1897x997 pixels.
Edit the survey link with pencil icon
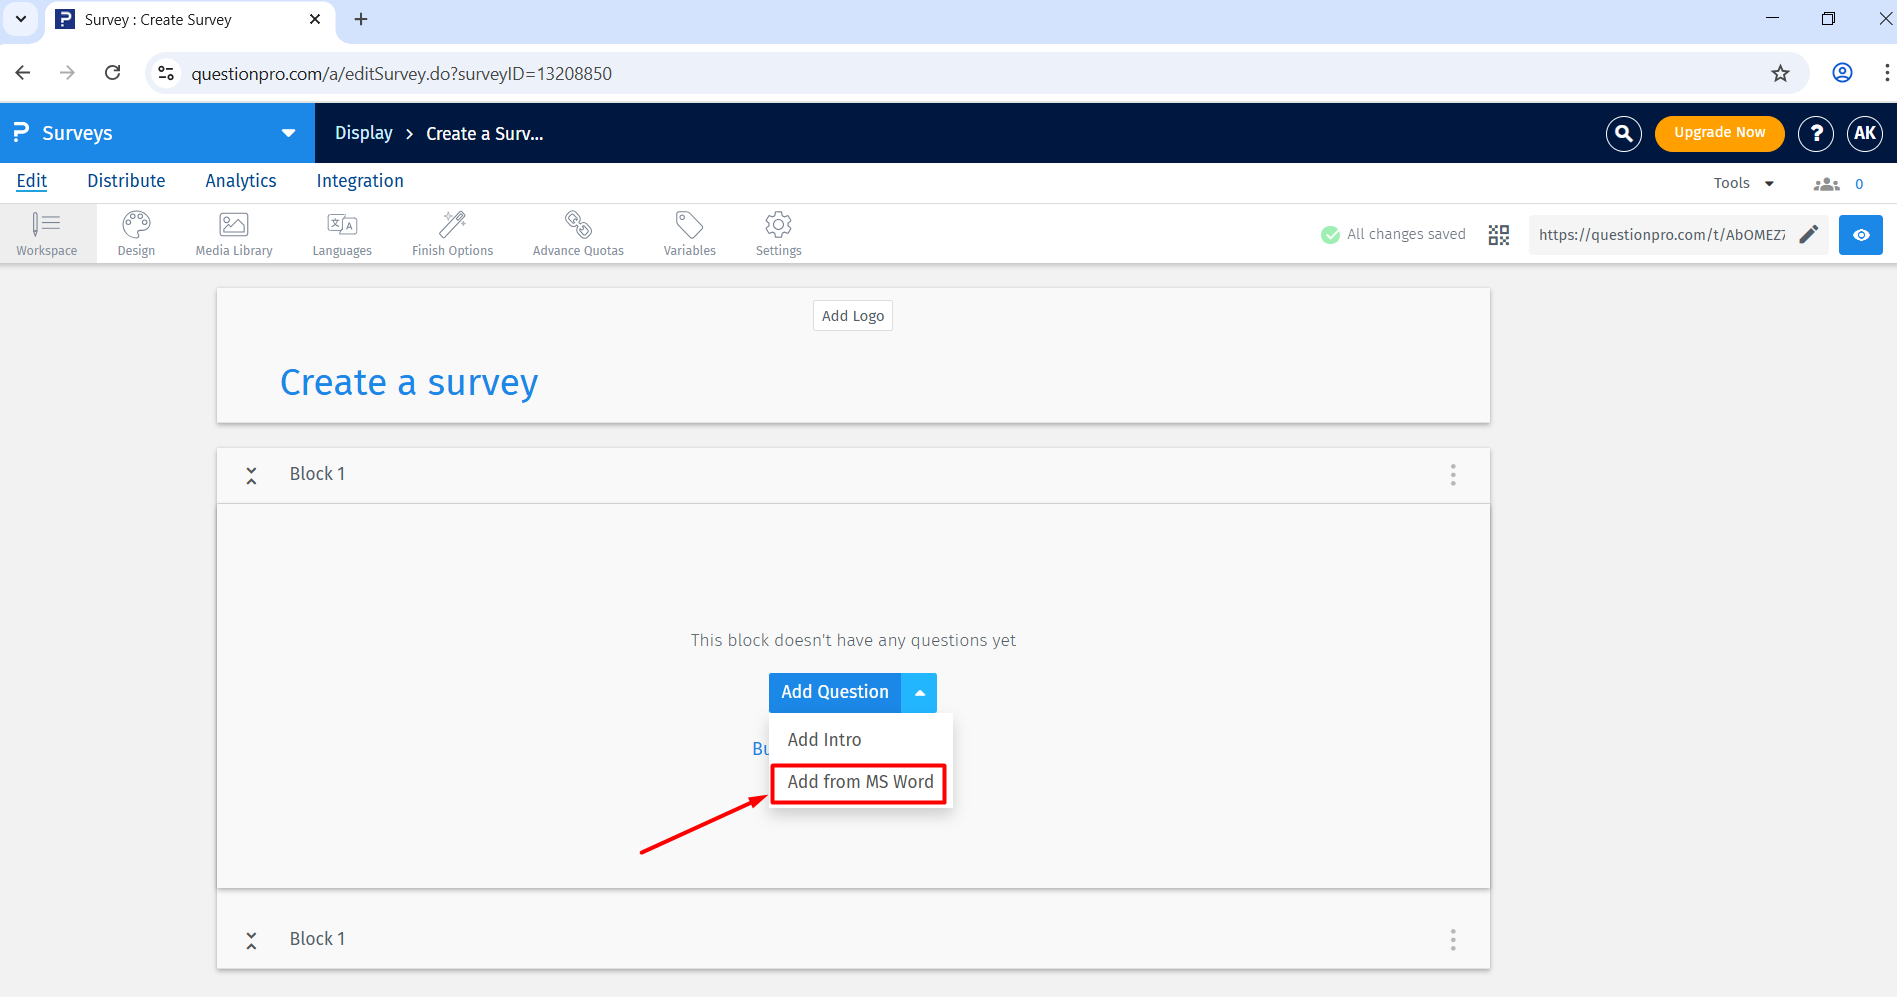1808,234
